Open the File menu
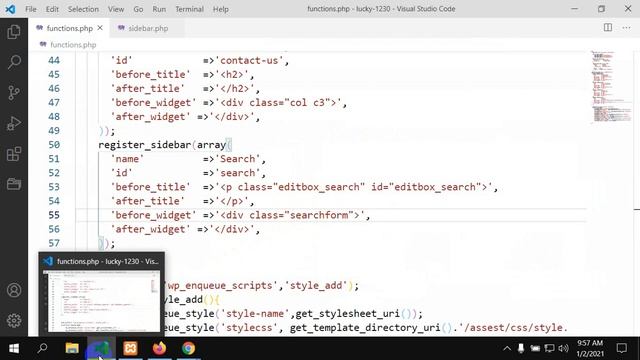 point(31,9)
